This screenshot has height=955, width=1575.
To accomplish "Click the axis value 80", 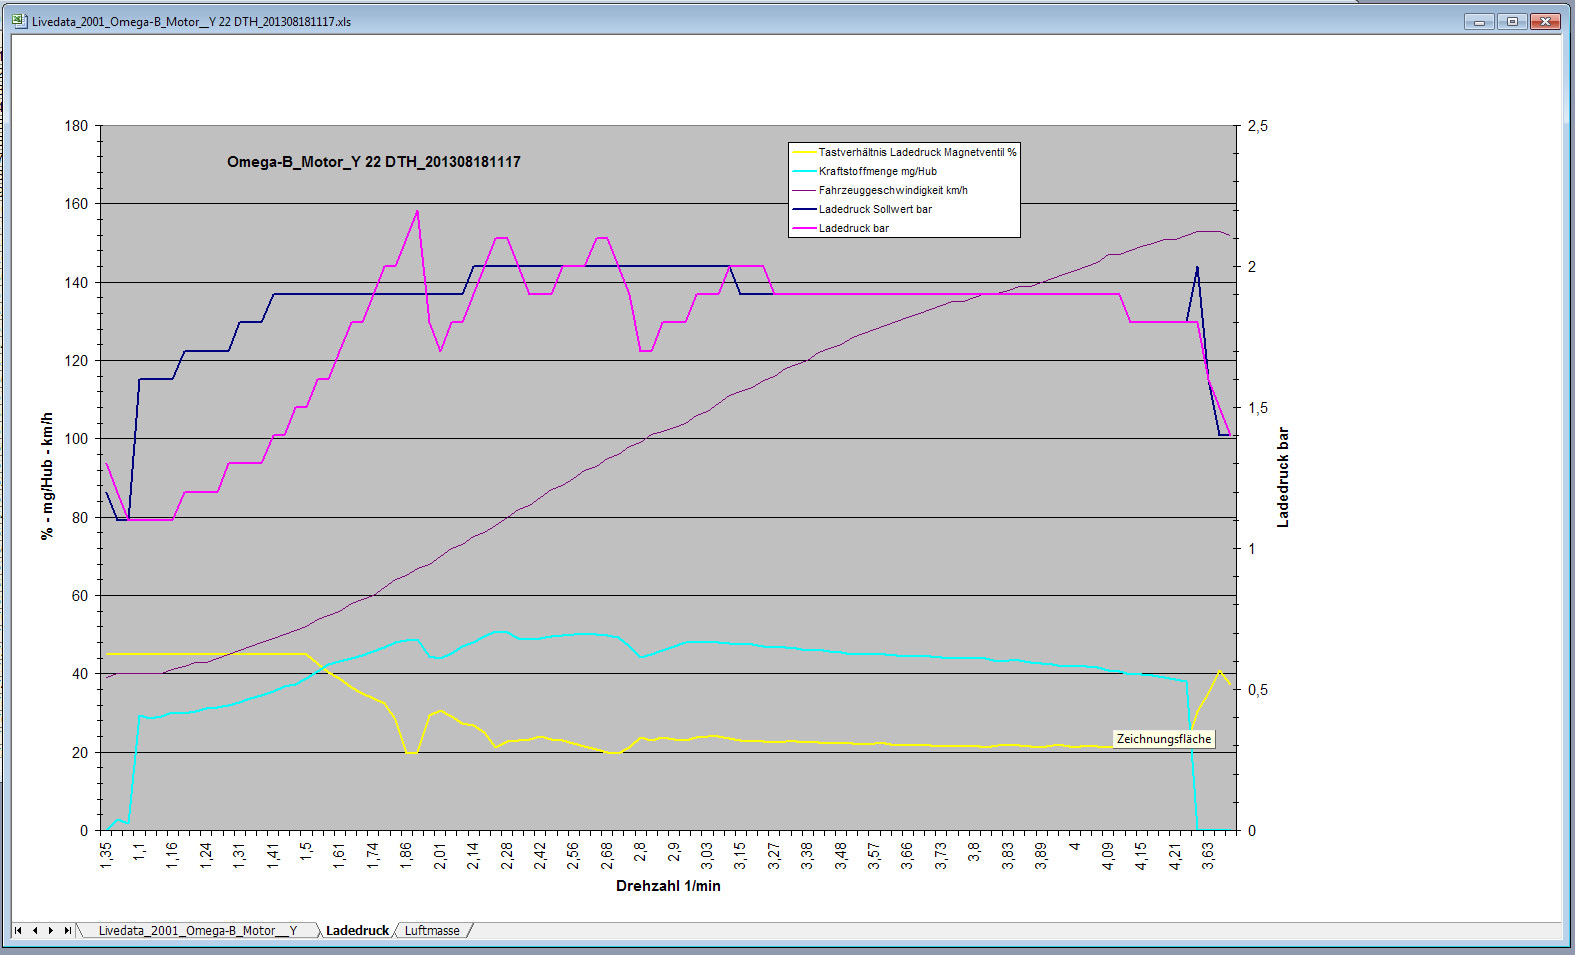I will (x=80, y=517).
